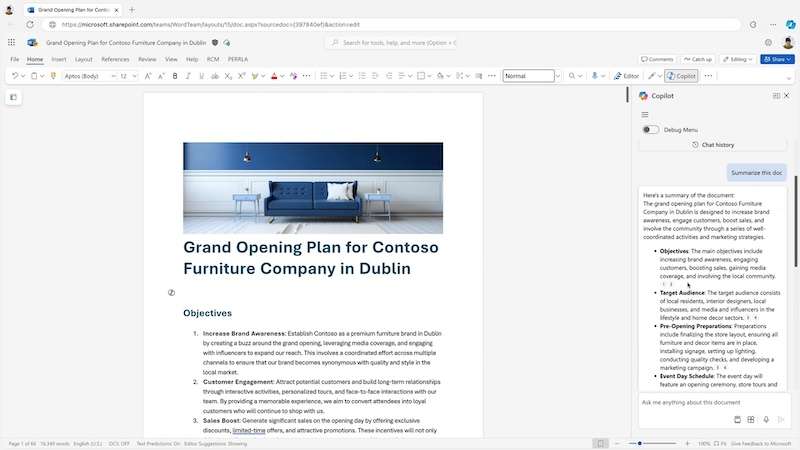Click the Catch up button

point(697,59)
